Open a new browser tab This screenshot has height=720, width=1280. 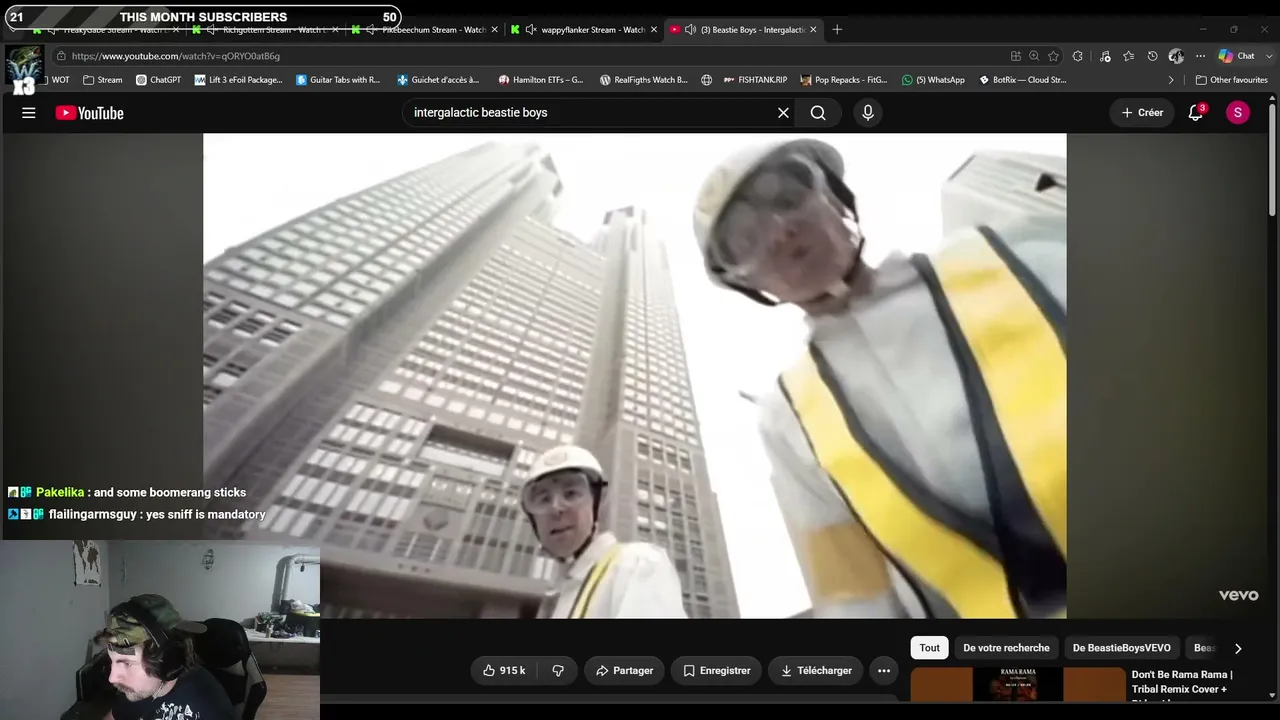pyautogui.click(x=837, y=30)
